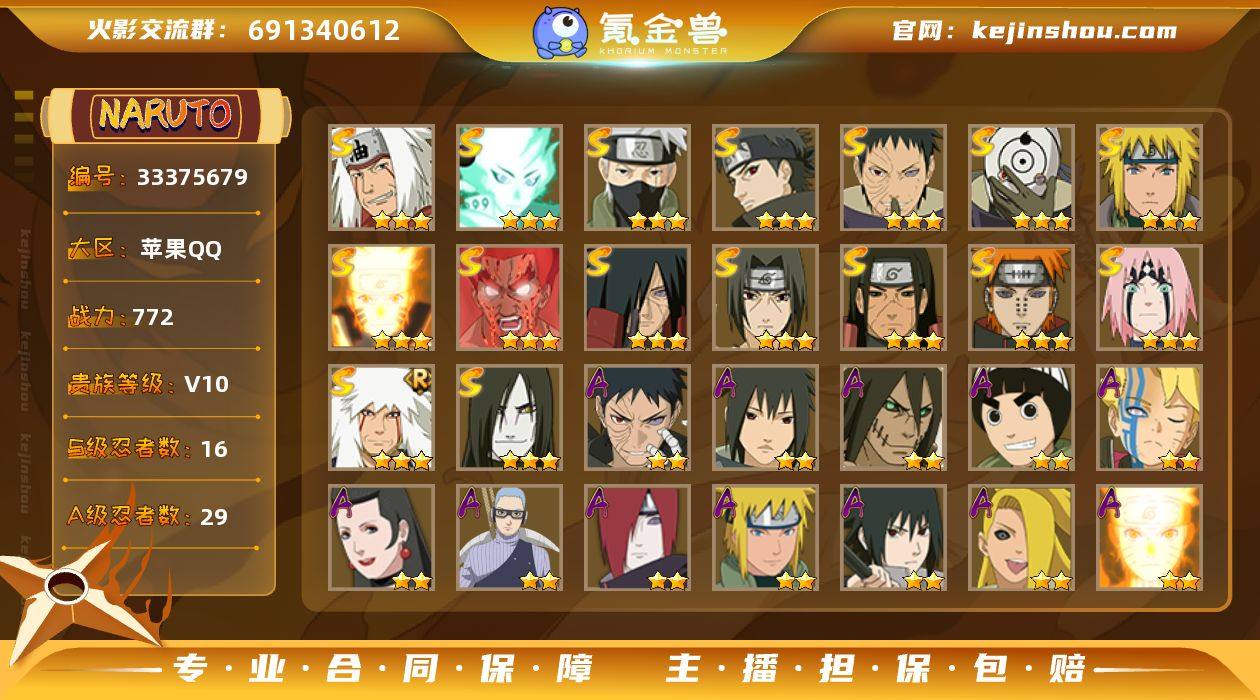Select the Kakuzu green-eyed A-rank portrait
Viewport: 1260px width, 700px height.
pos(894,418)
